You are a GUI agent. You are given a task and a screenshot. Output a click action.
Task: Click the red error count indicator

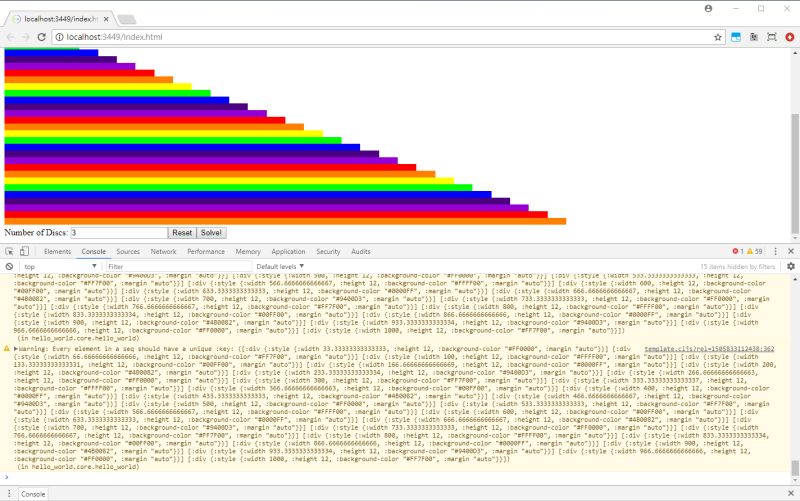(738, 251)
